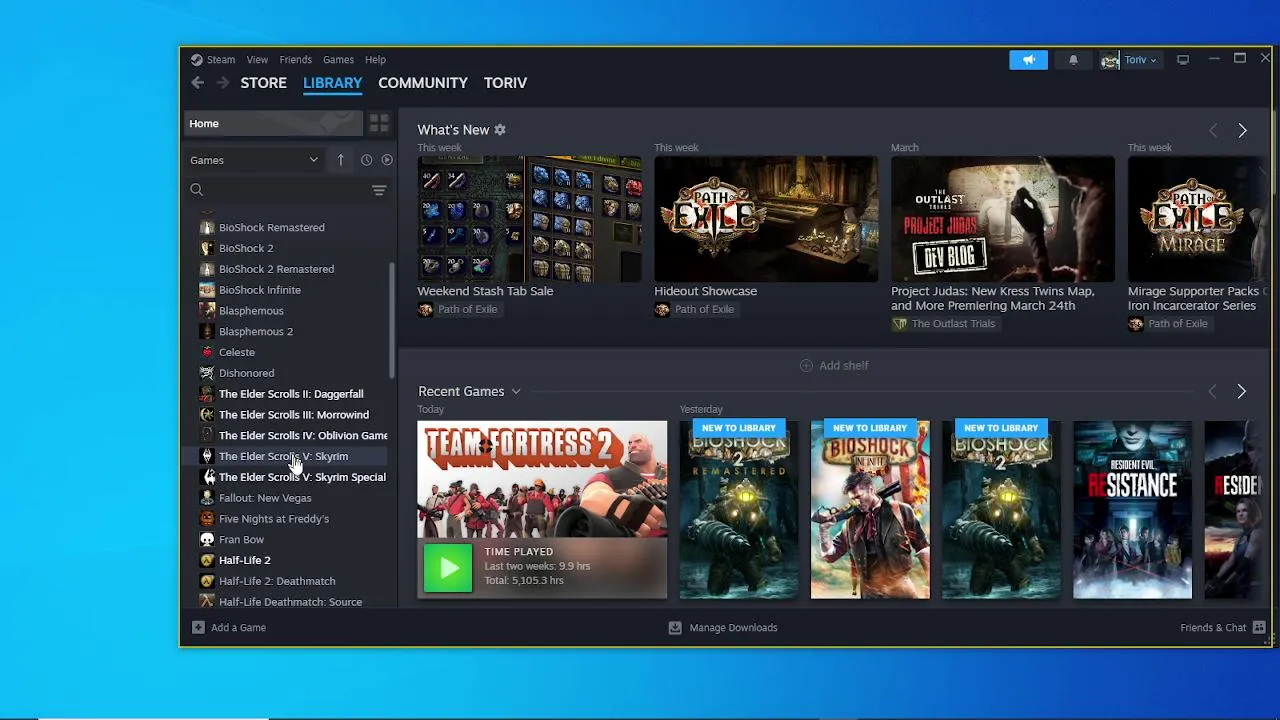Click the Add shelf button
The height and width of the screenshot is (720, 1280).
(x=834, y=366)
